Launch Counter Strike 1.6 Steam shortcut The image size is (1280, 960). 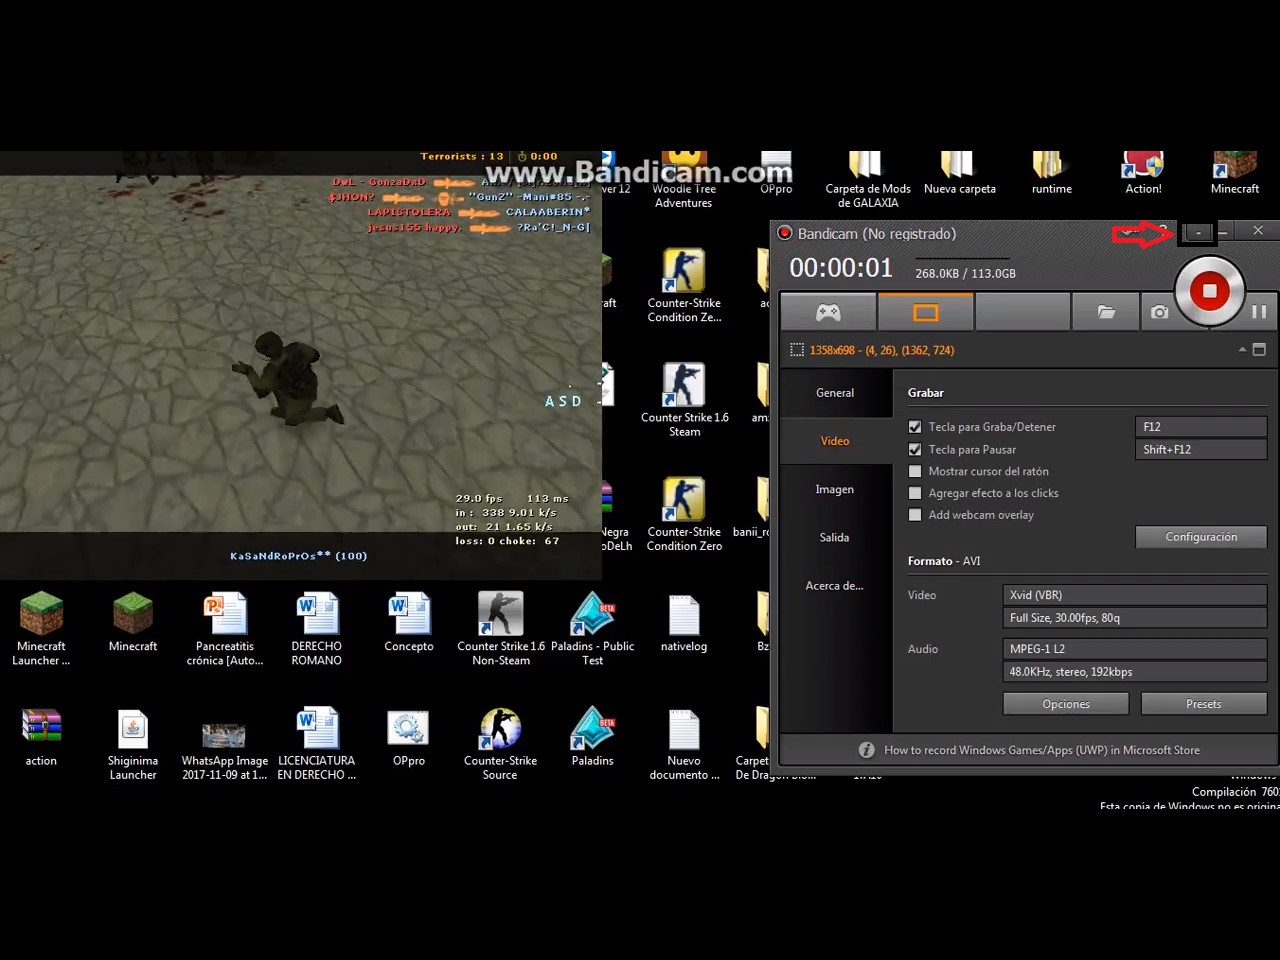pyautogui.click(x=684, y=400)
